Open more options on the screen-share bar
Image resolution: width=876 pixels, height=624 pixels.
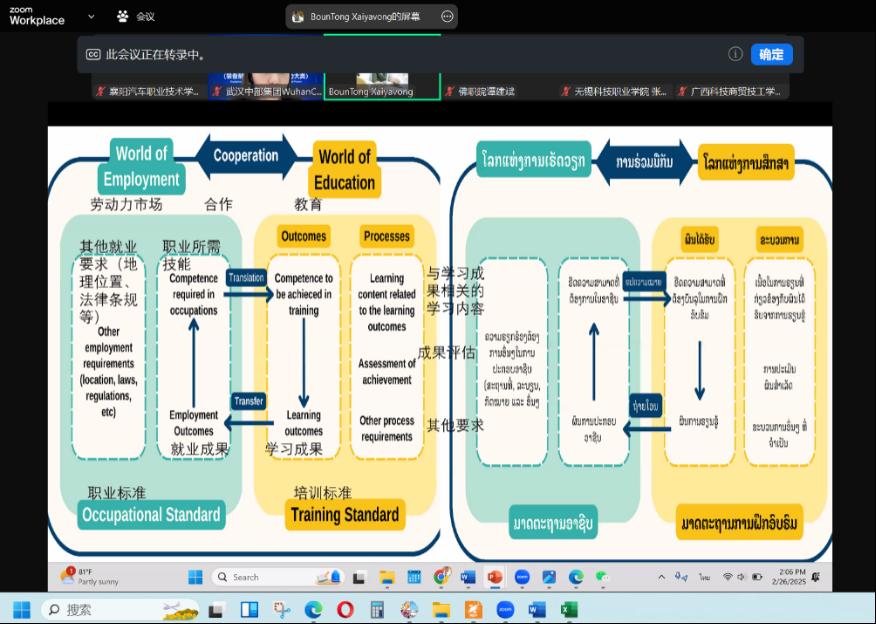pos(447,16)
